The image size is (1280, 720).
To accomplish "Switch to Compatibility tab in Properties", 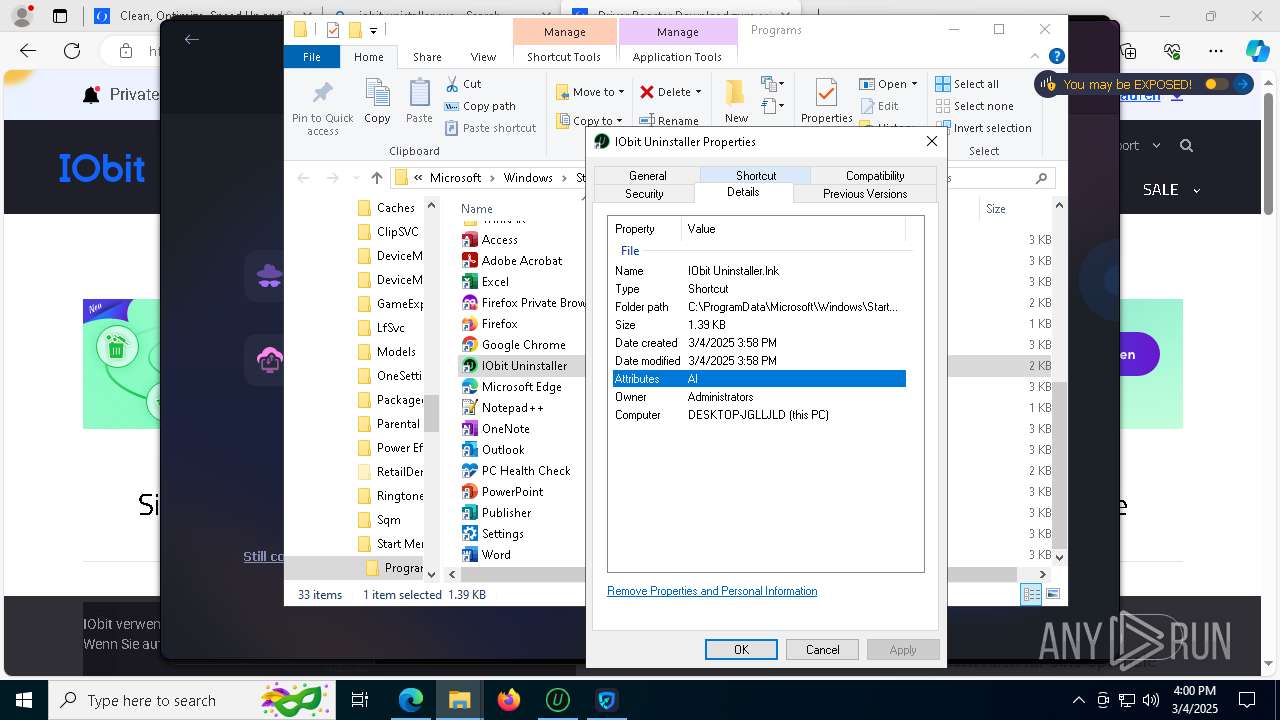I will click(874, 176).
